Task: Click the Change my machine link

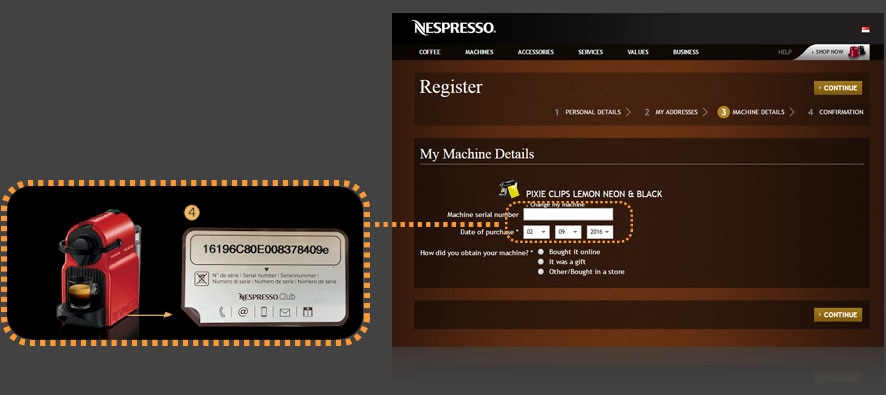Action: [555, 205]
